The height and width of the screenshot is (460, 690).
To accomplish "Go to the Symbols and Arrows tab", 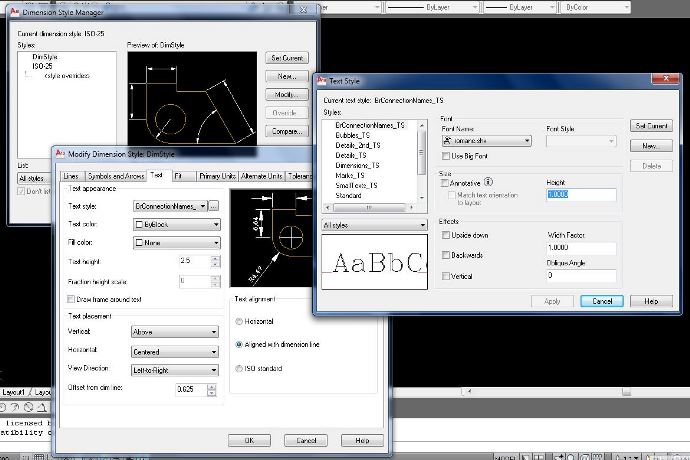I will point(117,176).
